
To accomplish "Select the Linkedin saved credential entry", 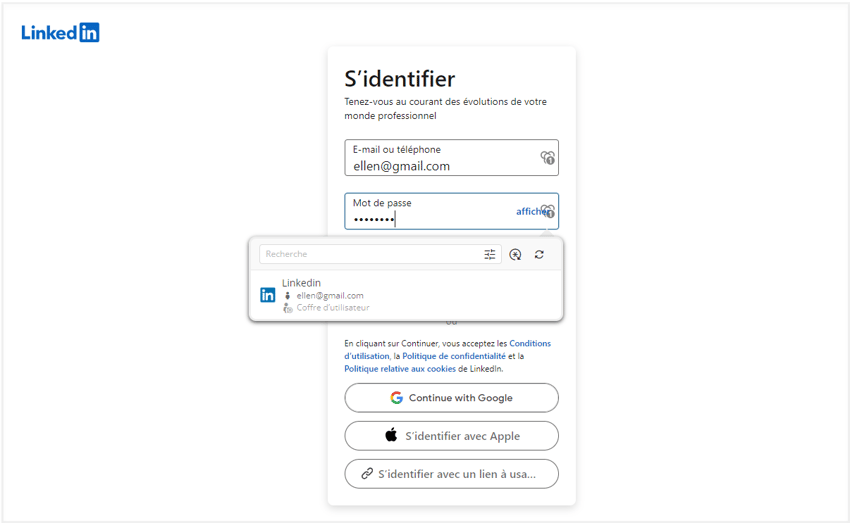I will tap(405, 295).
